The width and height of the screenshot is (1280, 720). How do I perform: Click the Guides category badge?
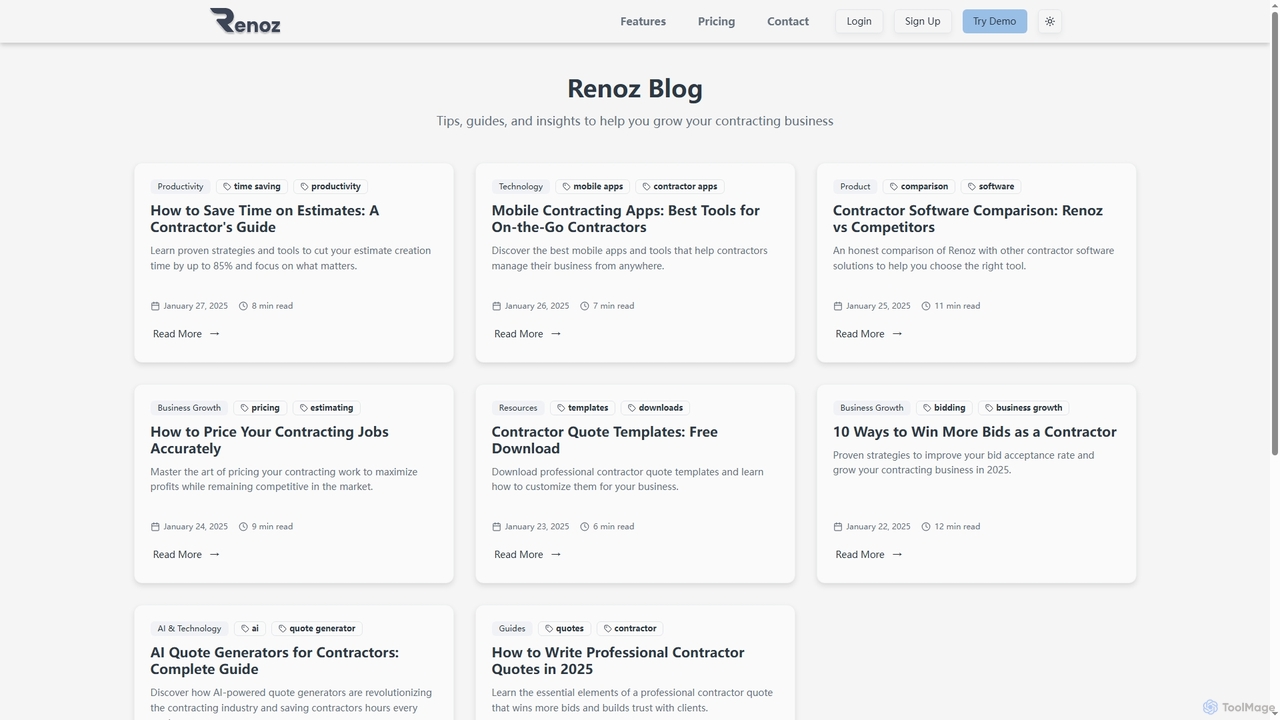click(512, 629)
